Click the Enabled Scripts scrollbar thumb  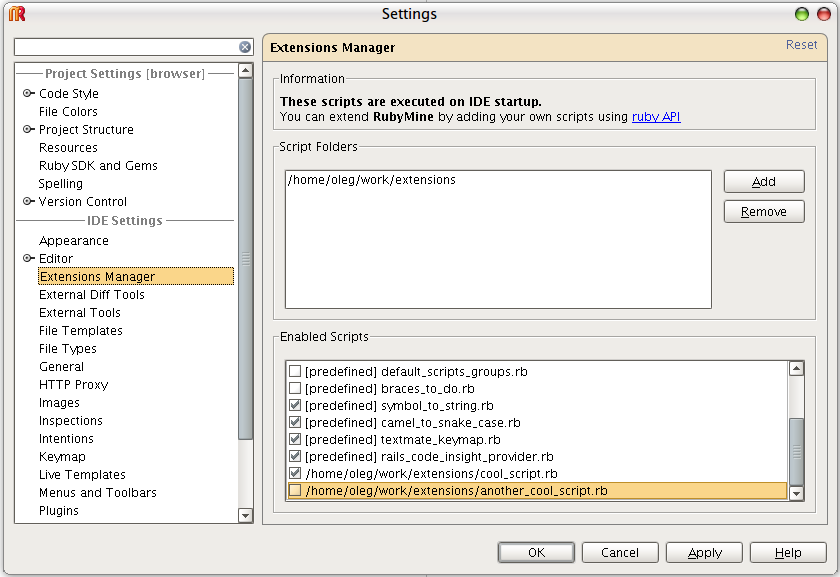(797, 452)
